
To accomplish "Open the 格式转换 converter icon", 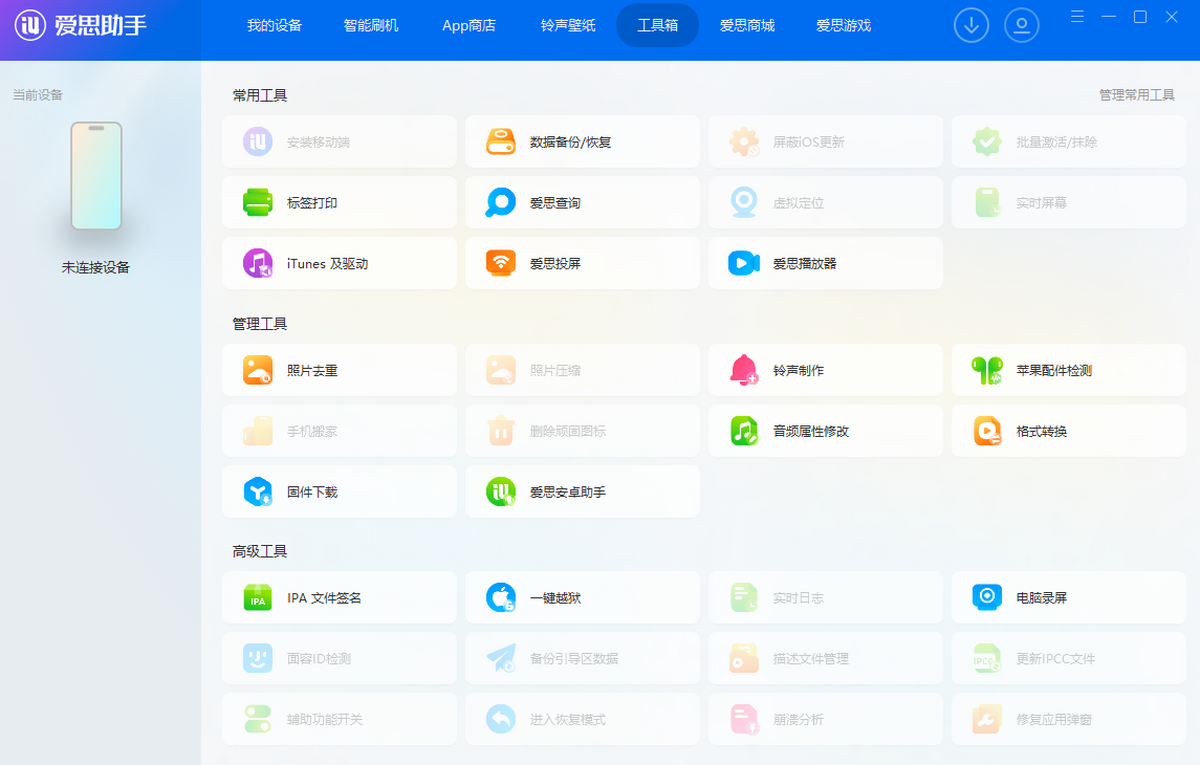I will pyautogui.click(x=987, y=431).
